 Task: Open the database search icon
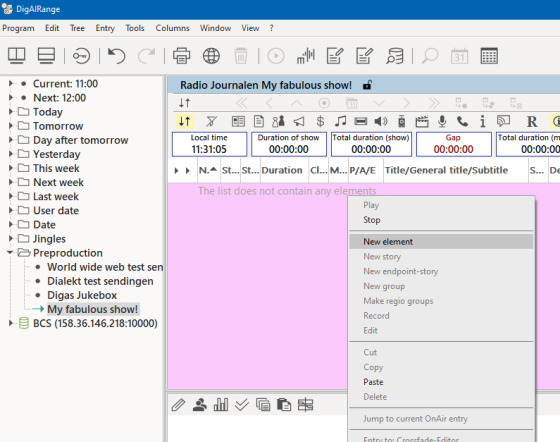tap(394, 56)
